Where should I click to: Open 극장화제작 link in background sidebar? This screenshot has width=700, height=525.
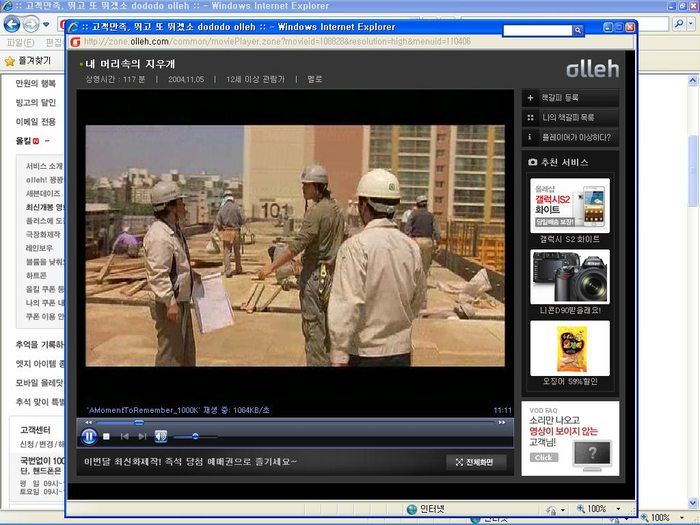click(43, 234)
